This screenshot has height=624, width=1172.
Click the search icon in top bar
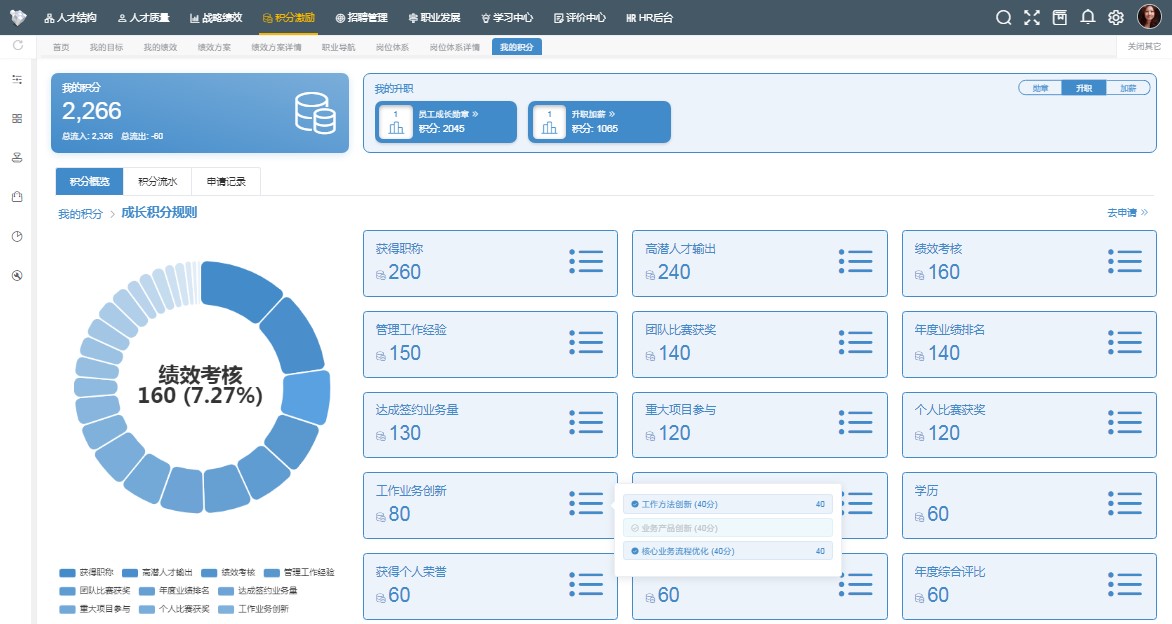pos(1004,17)
